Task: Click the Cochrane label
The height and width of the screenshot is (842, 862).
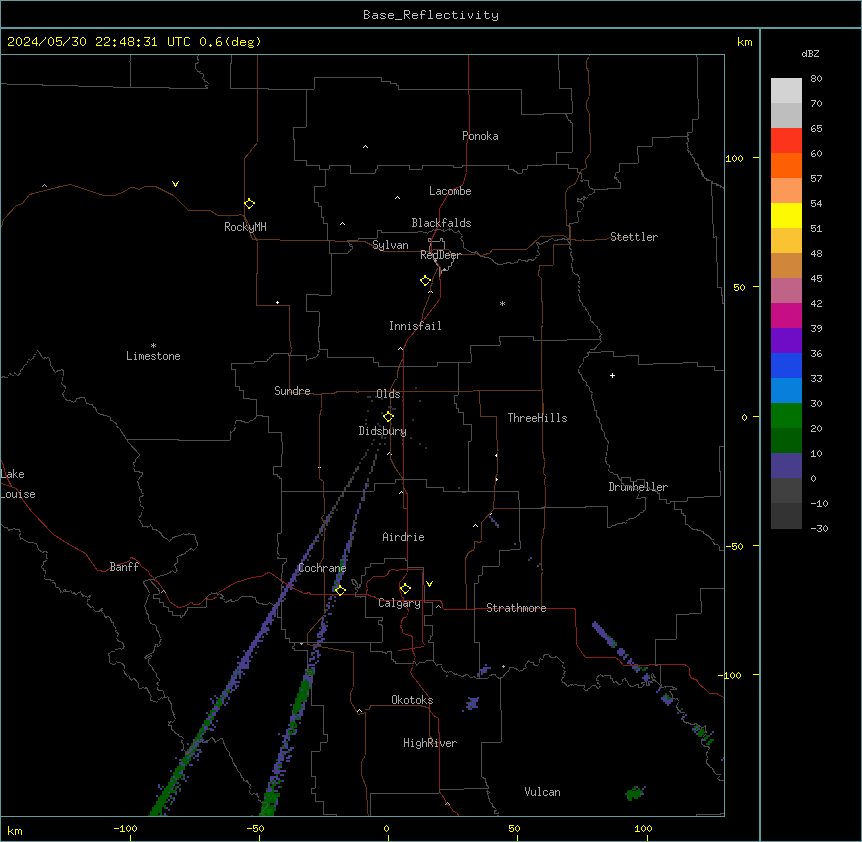Action: click(x=322, y=568)
